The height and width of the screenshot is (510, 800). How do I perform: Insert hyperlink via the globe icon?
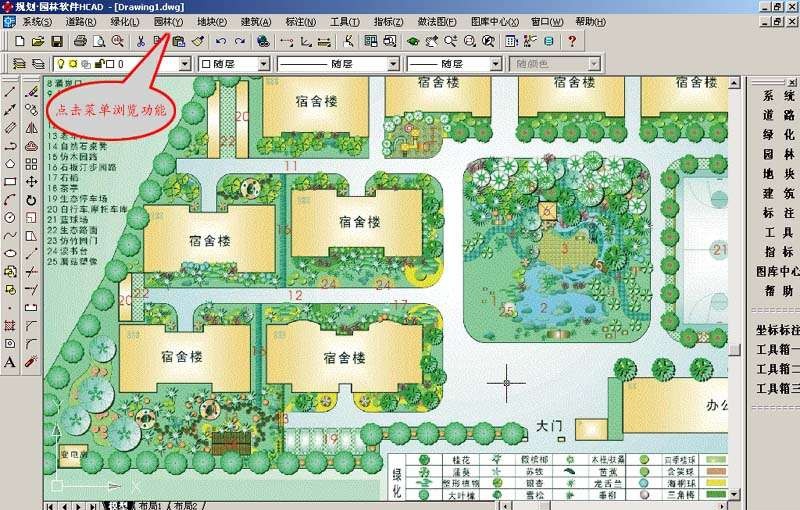tap(263, 41)
